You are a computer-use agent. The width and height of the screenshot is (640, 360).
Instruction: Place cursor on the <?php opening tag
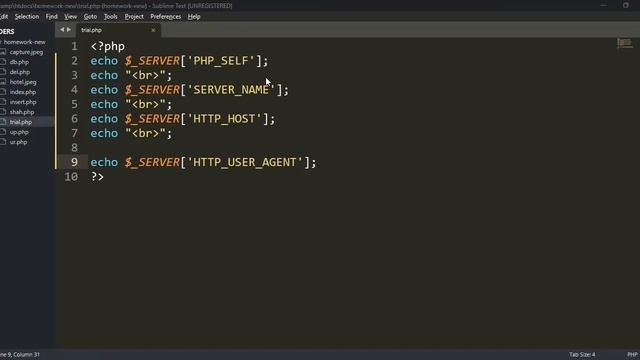click(x=108, y=46)
